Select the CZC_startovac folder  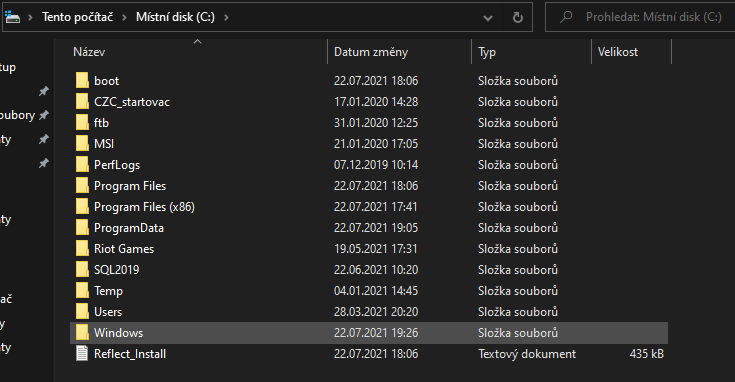coord(132,102)
